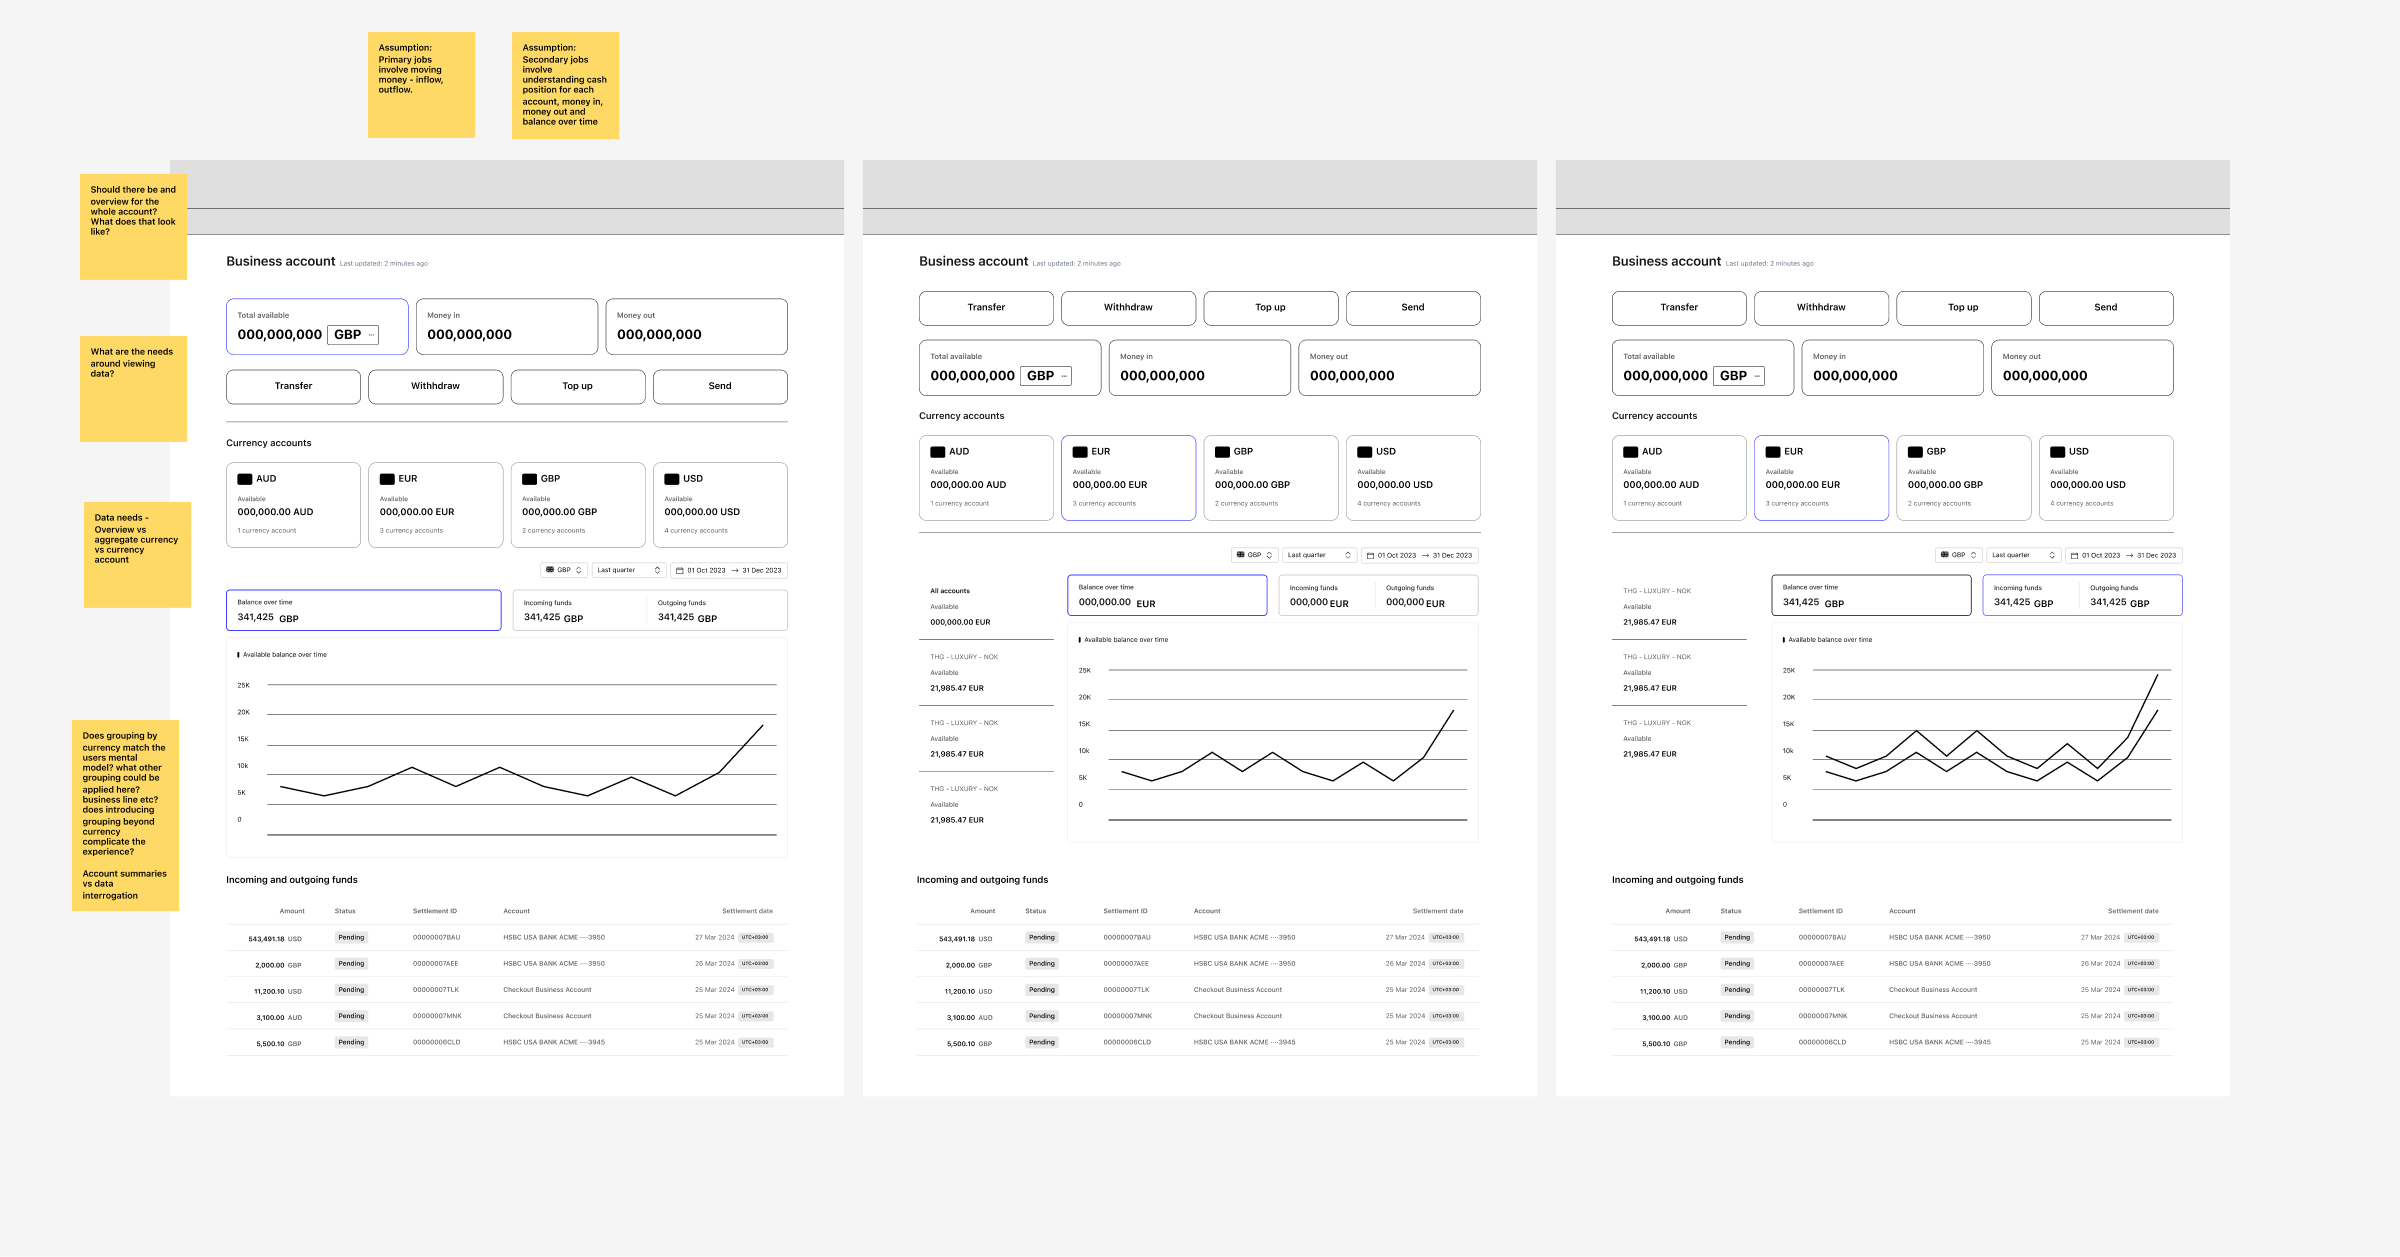Click calendar icon in right wireframe date range
2400x1257 pixels.
2074,555
